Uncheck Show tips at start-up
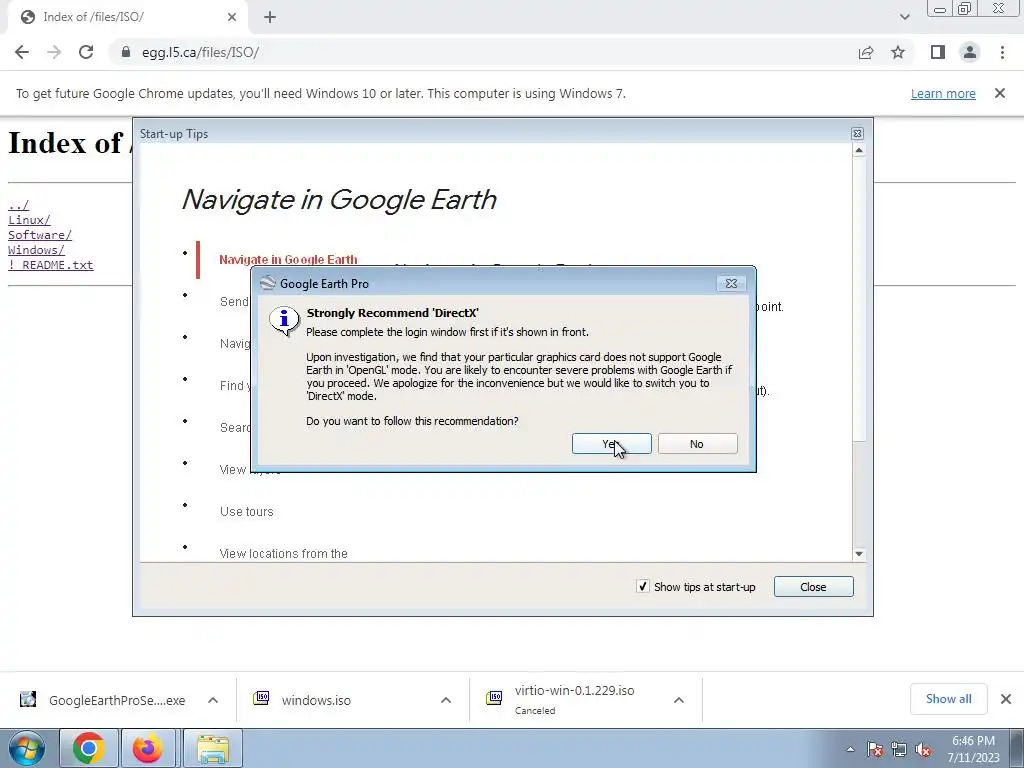 [643, 586]
